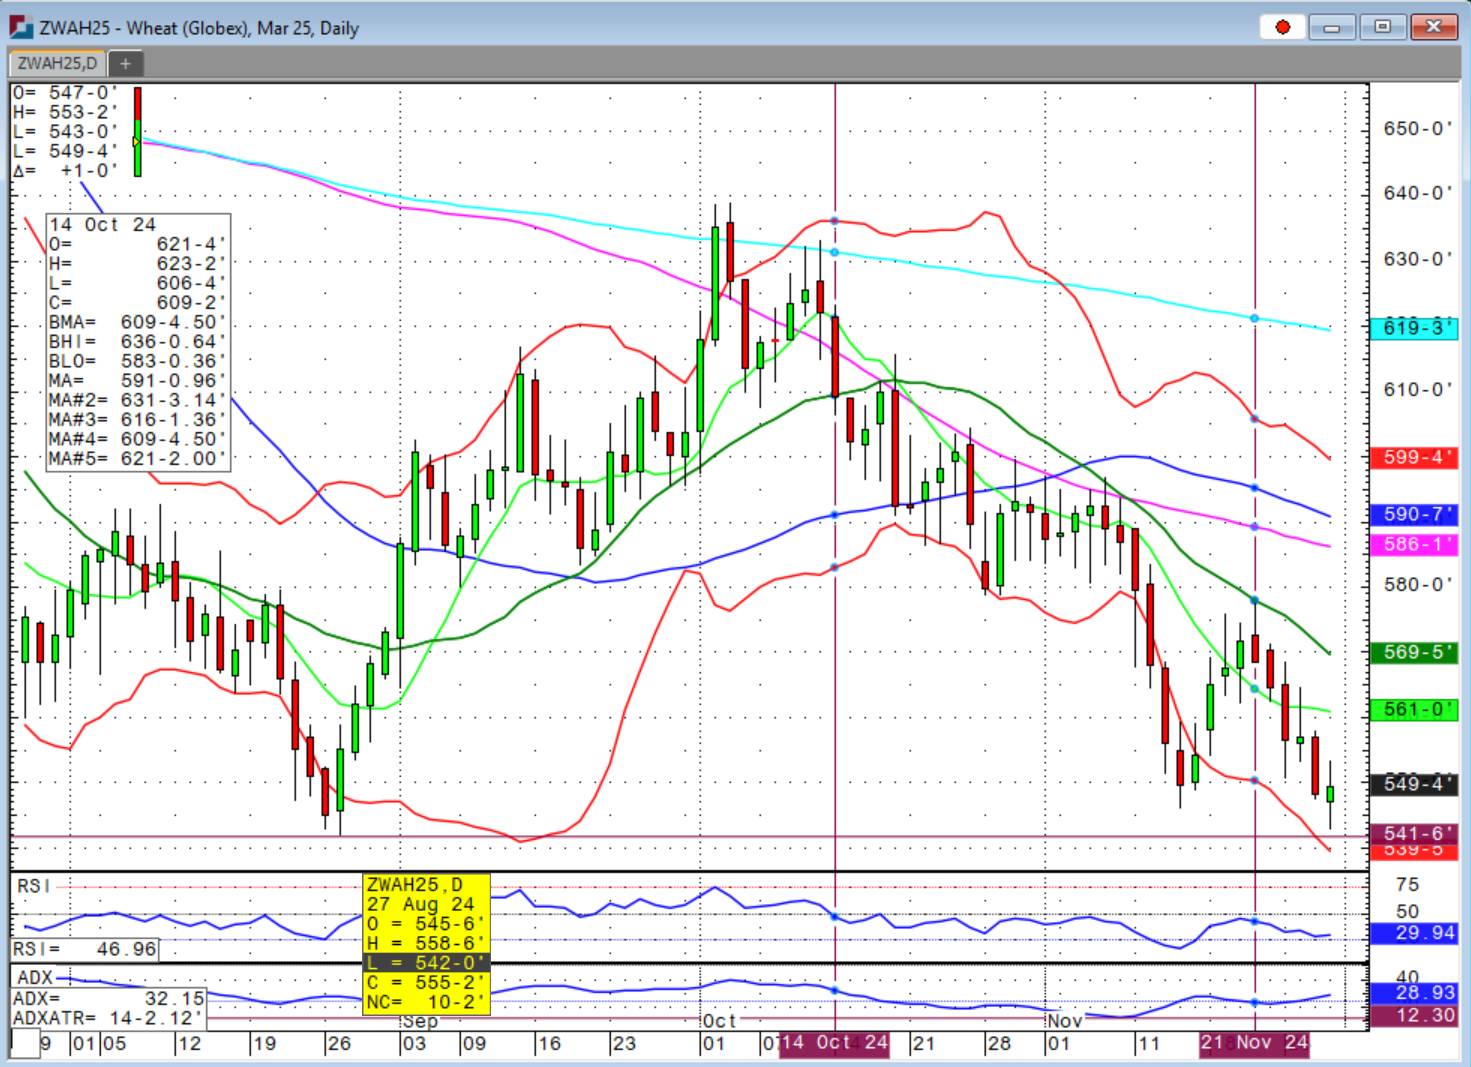Minimize the wheat chart window
Viewport: 1471px width, 1067px height.
(x=1332, y=27)
